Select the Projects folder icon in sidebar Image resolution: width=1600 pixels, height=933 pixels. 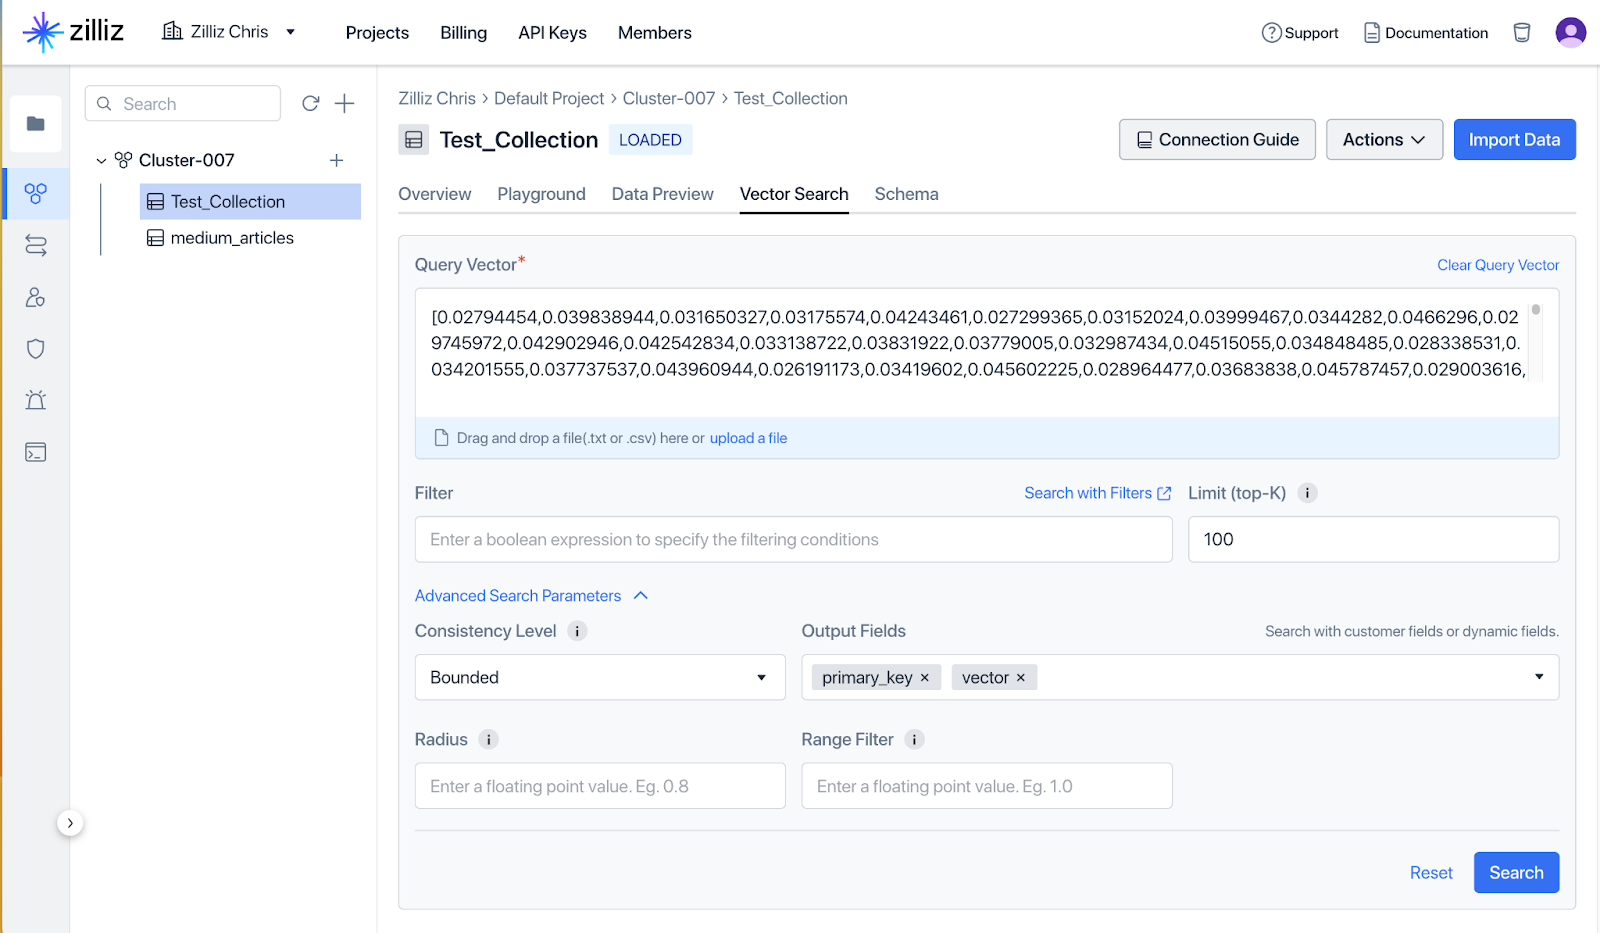[35, 123]
